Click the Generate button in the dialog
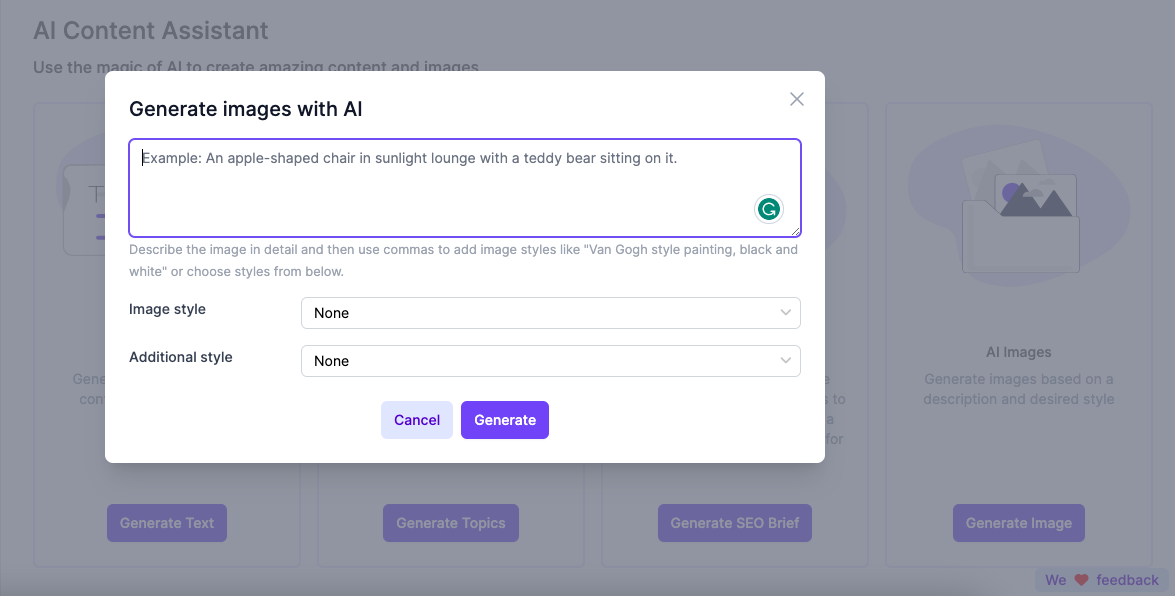The width and height of the screenshot is (1175, 596). coord(505,420)
